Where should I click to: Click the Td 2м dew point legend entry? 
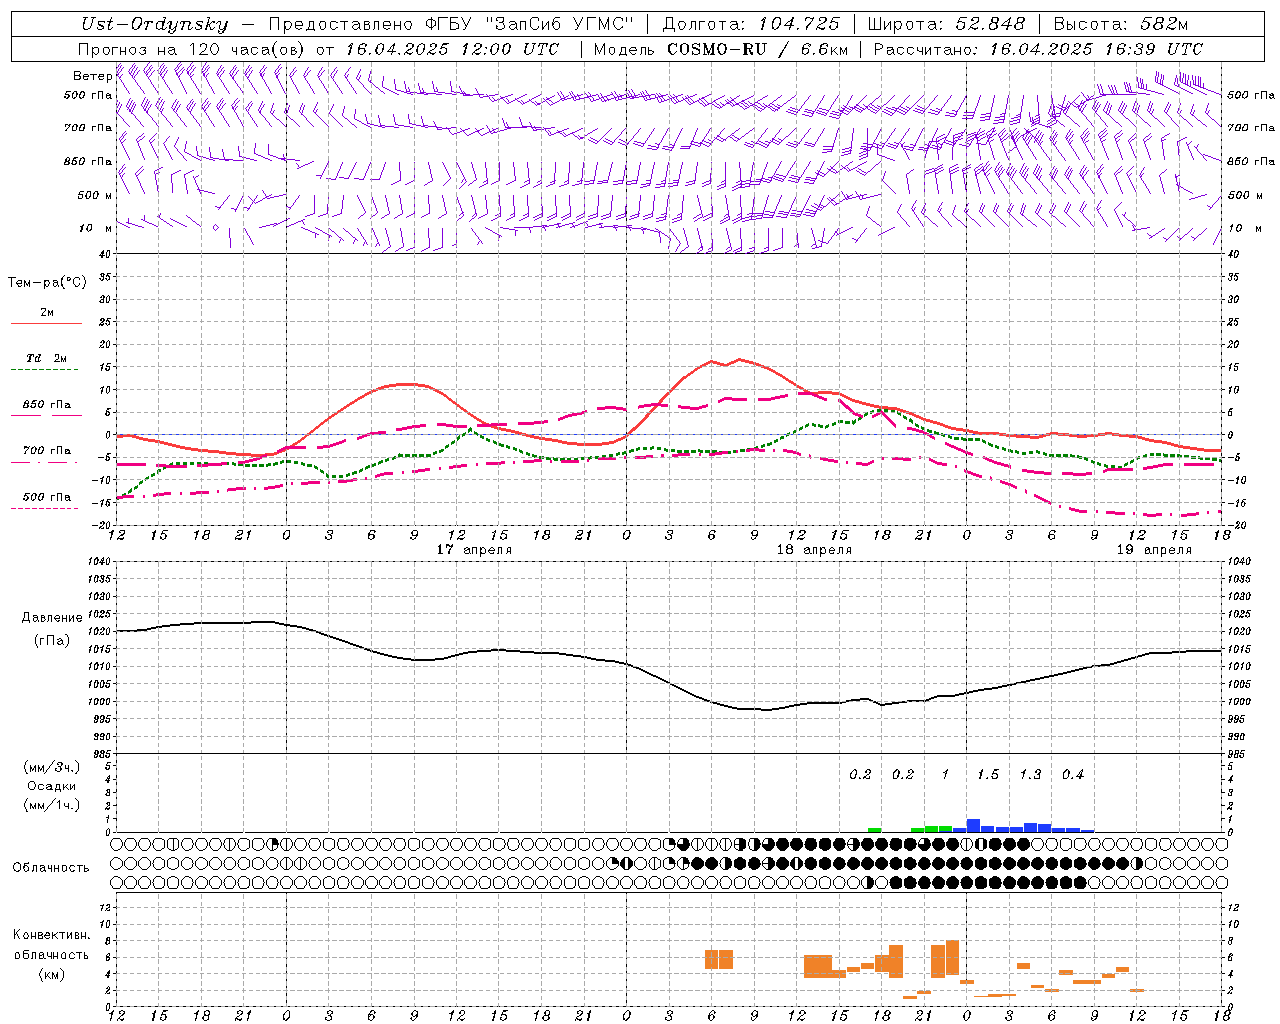pos(47,358)
